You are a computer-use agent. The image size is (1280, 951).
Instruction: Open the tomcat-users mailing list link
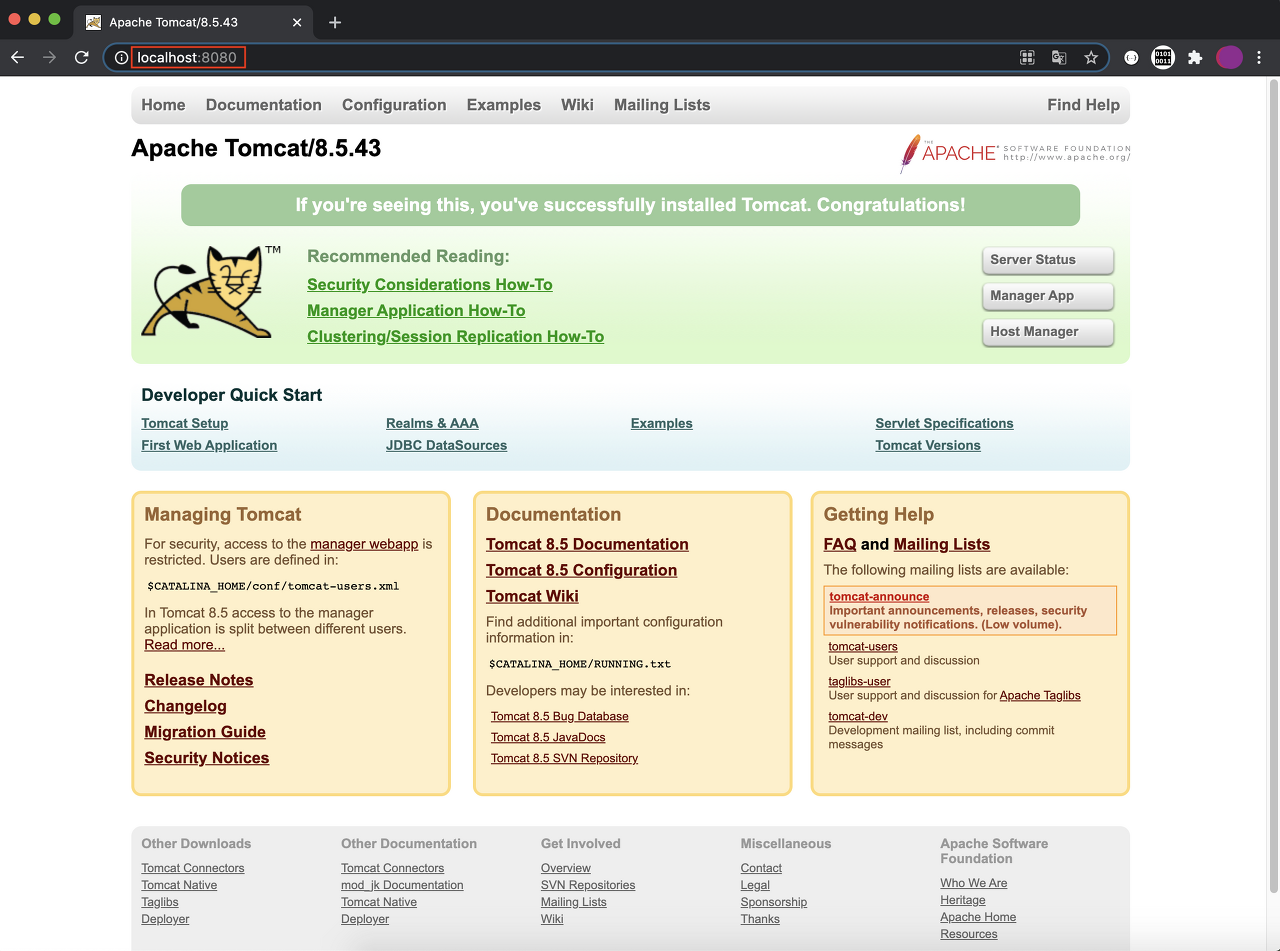pos(863,646)
